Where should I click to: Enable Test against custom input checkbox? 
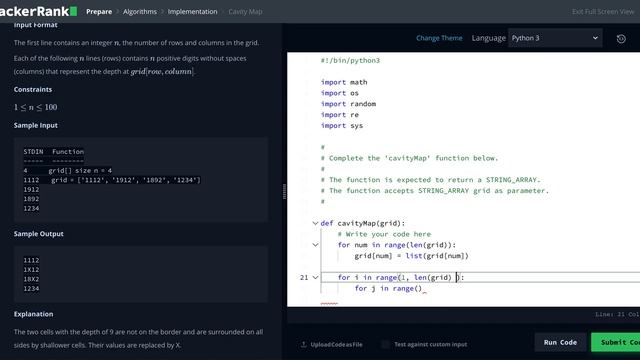[x=385, y=344]
